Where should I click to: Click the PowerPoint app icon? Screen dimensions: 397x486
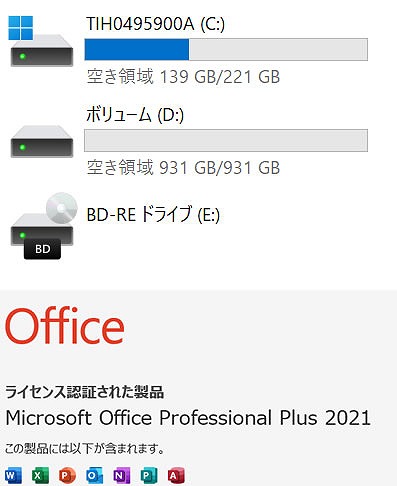(67, 475)
